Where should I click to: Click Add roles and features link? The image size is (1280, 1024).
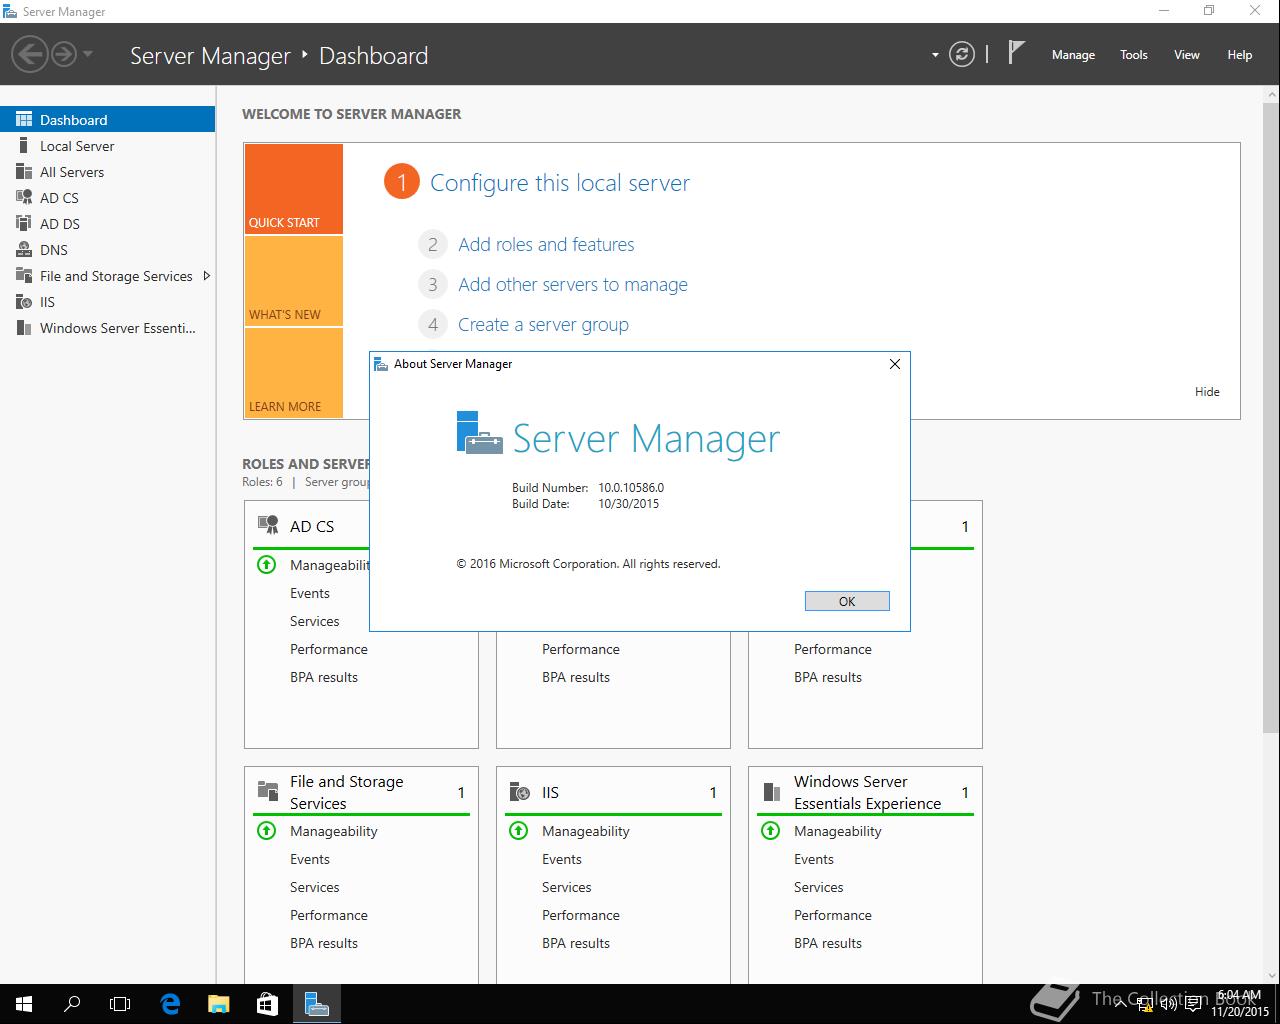tap(546, 244)
